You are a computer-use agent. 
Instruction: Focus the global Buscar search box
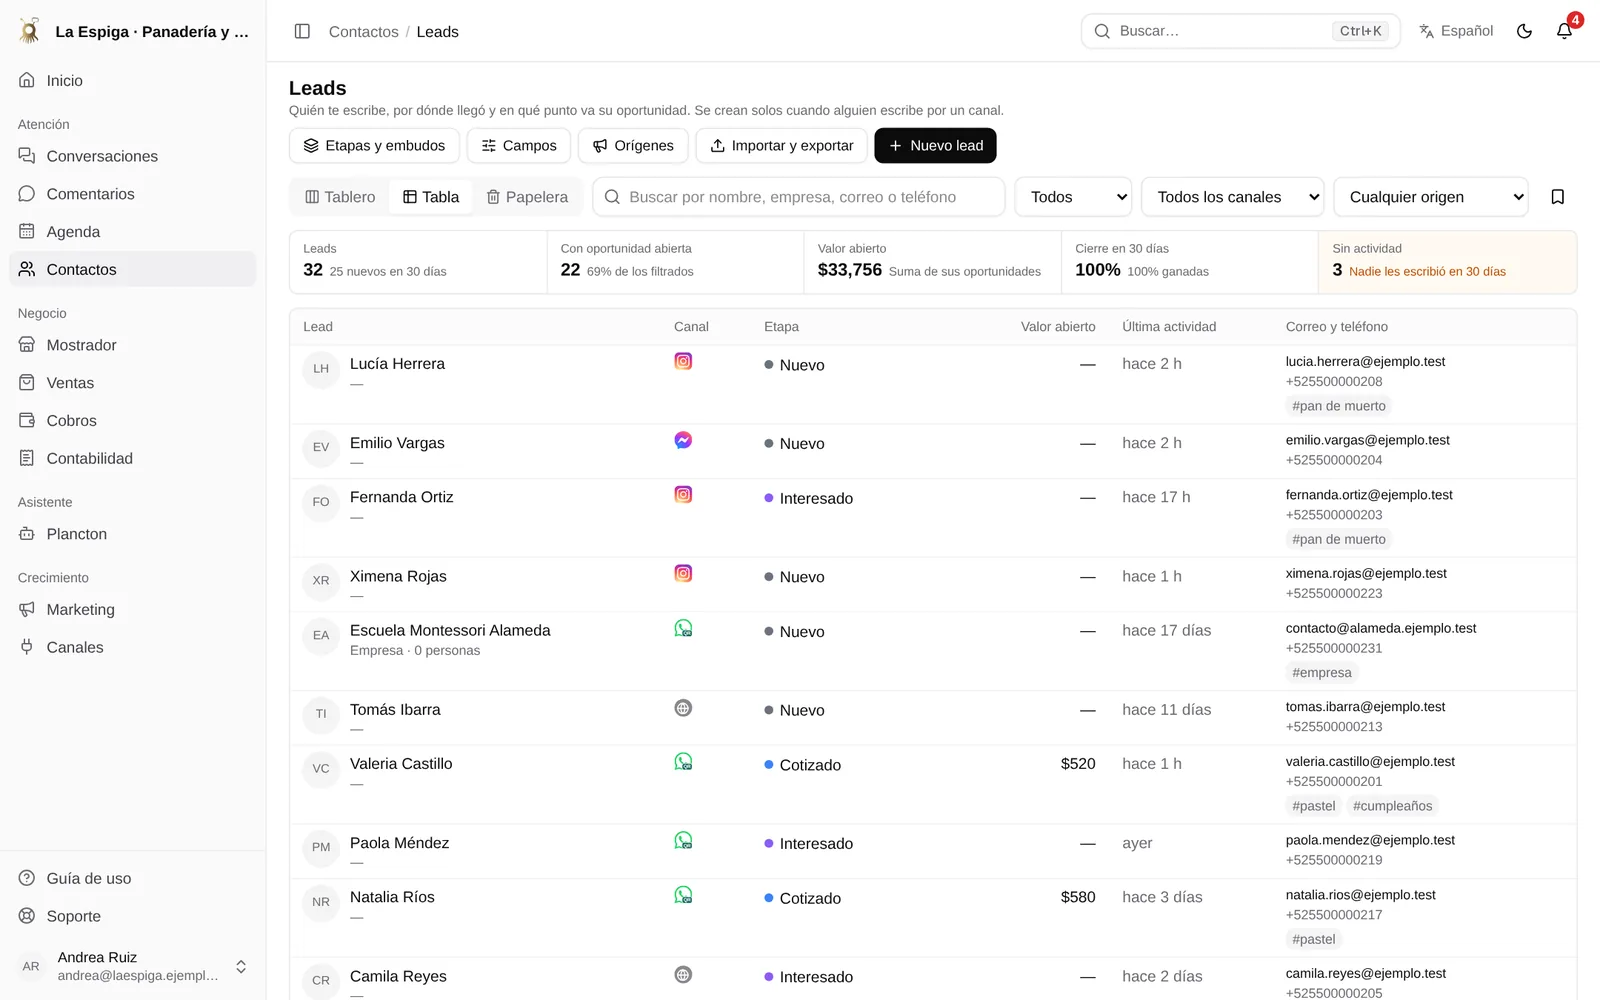click(1240, 31)
